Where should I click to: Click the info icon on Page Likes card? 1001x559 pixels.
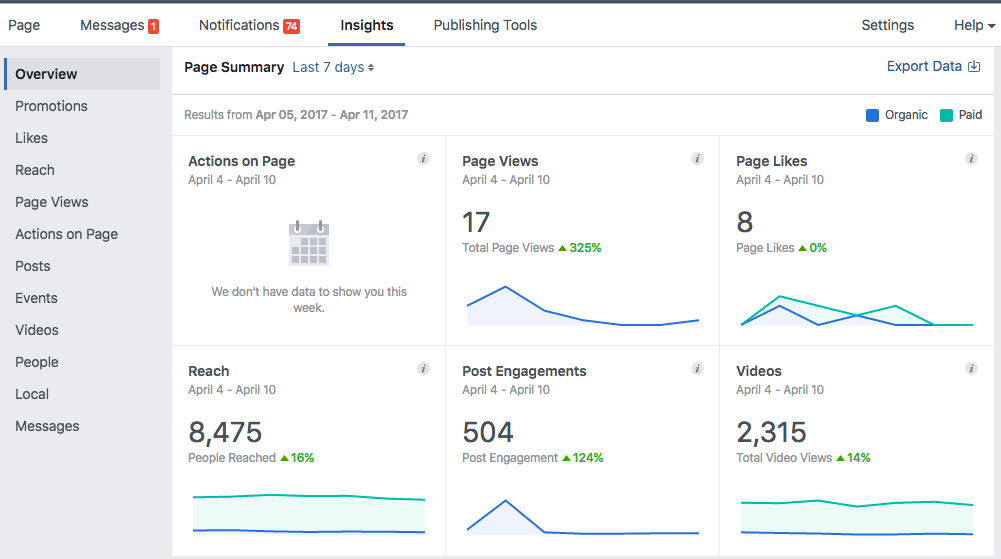click(971, 158)
